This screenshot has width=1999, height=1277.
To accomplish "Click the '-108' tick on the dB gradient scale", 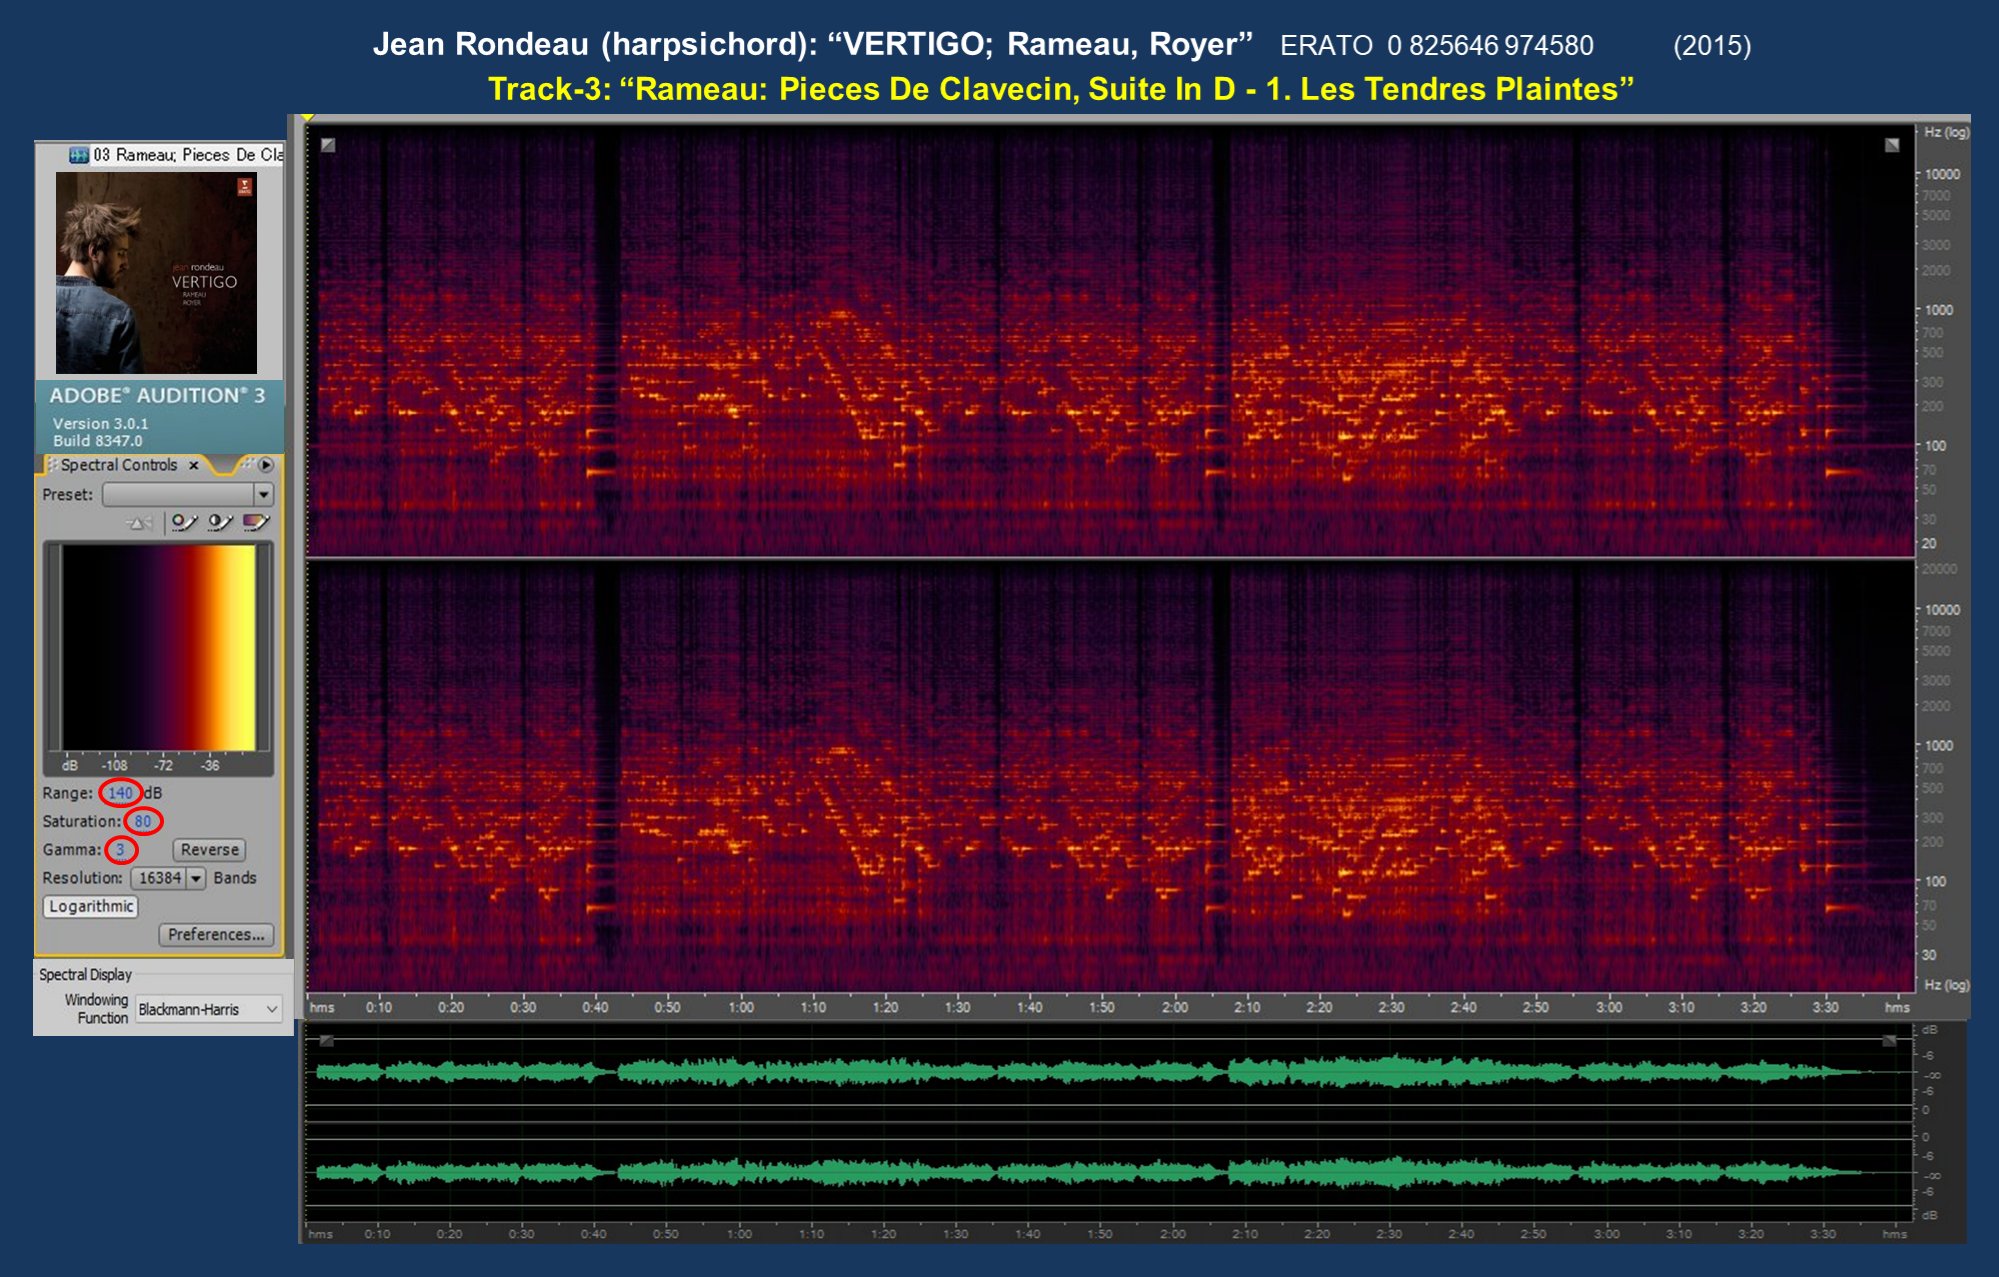I will [x=114, y=765].
